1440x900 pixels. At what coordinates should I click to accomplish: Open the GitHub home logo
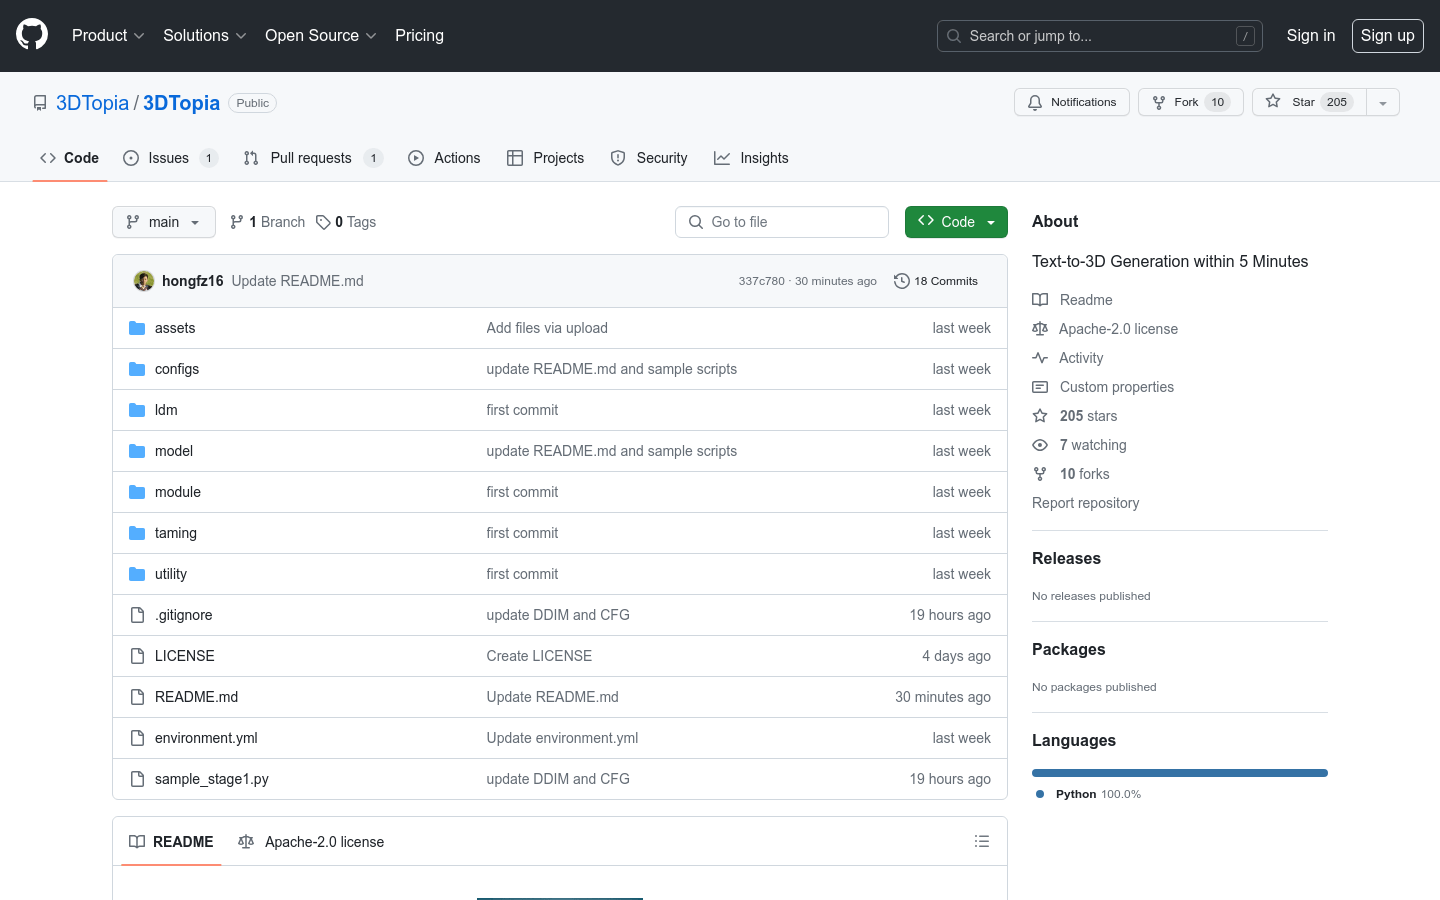(x=32, y=35)
